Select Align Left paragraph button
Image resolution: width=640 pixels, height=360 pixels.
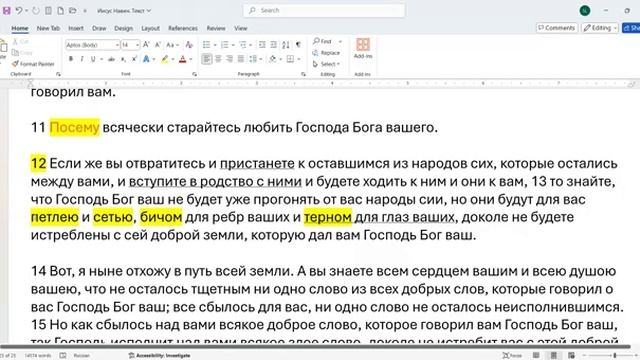pos(207,59)
